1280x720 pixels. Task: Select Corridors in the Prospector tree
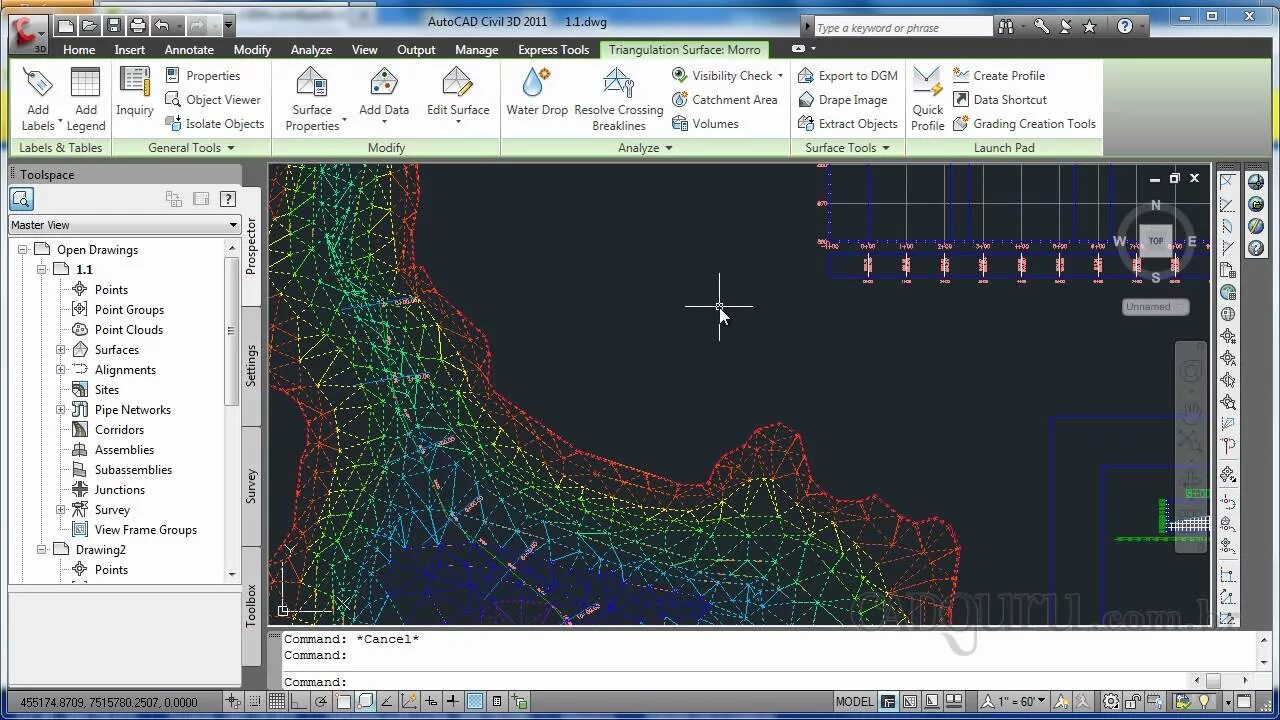[x=119, y=430]
